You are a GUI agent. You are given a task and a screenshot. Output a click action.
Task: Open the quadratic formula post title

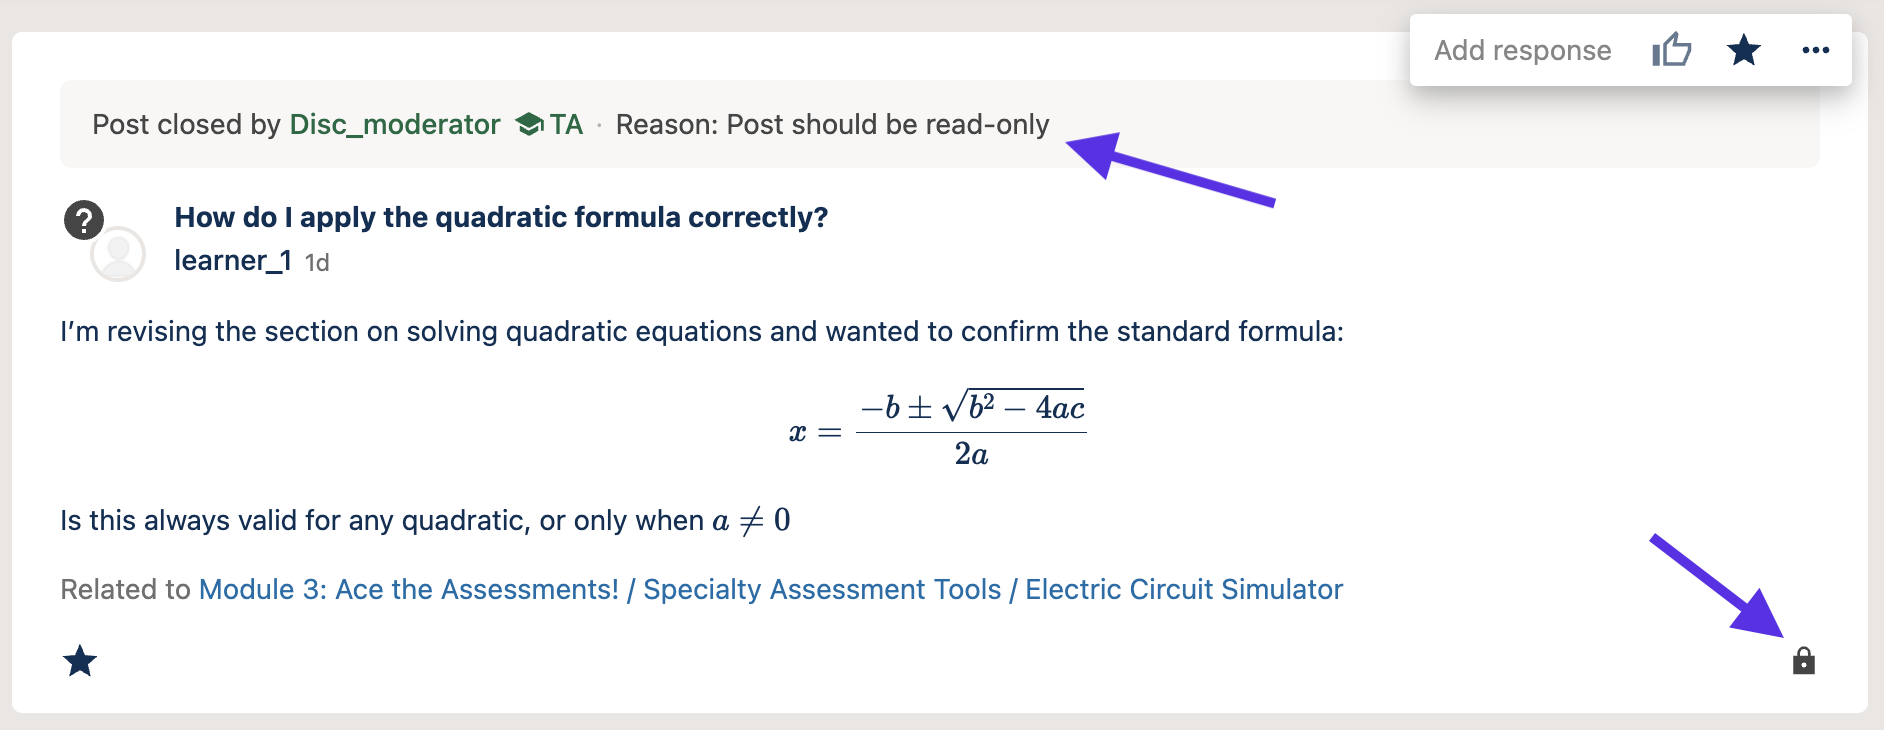coord(501,217)
